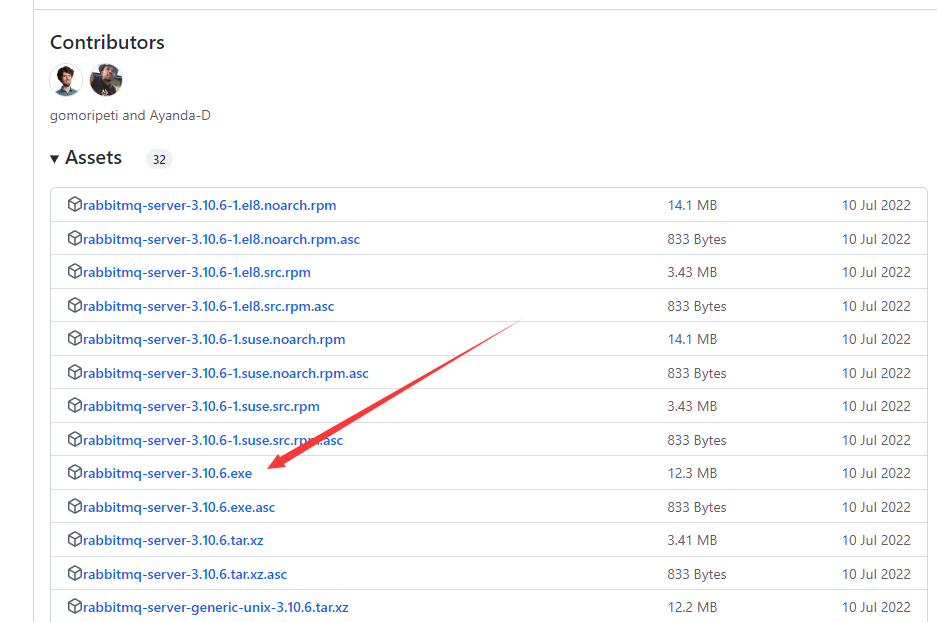Click package icon beside 3.10.6-1.suse.src.rpm
This screenshot has height=622, width=937.
(75, 405)
